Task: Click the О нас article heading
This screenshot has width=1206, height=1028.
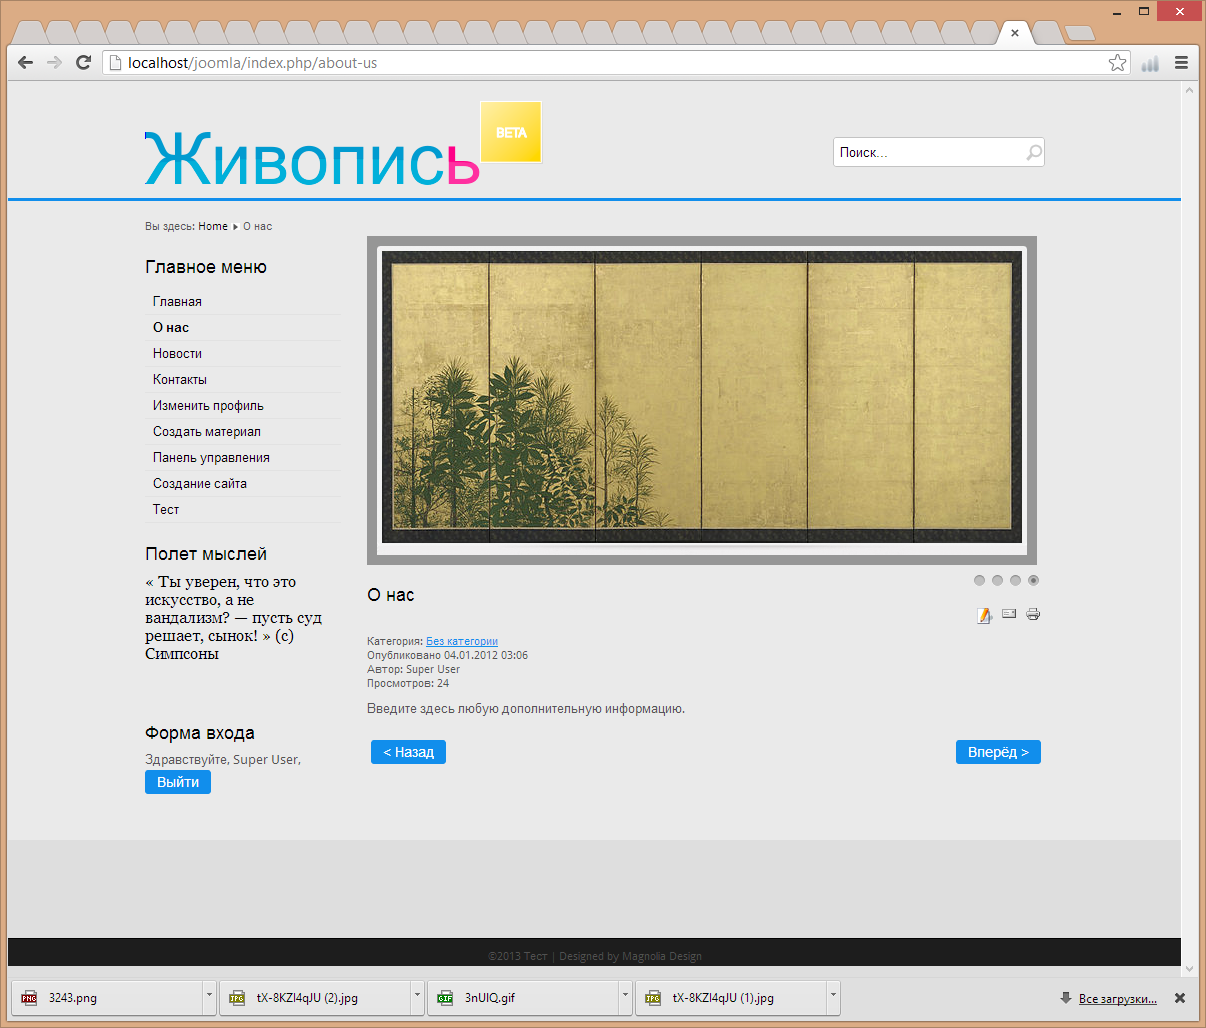Action: [390, 595]
